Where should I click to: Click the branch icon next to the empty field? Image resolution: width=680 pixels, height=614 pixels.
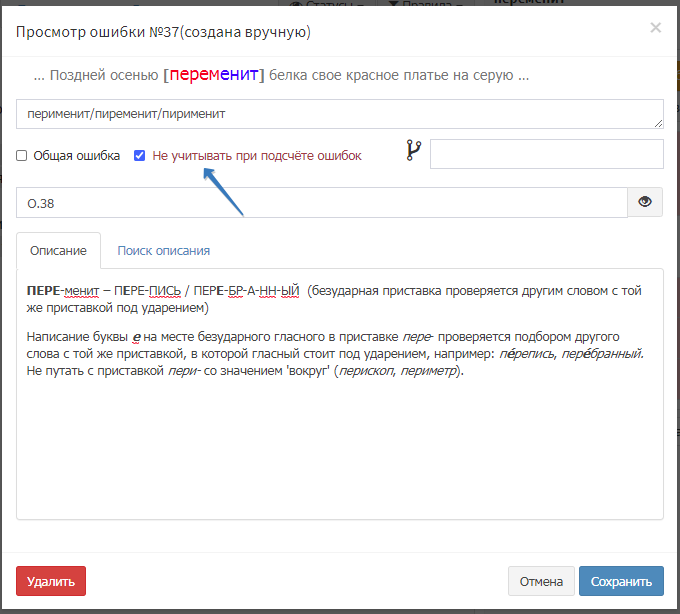pos(414,151)
